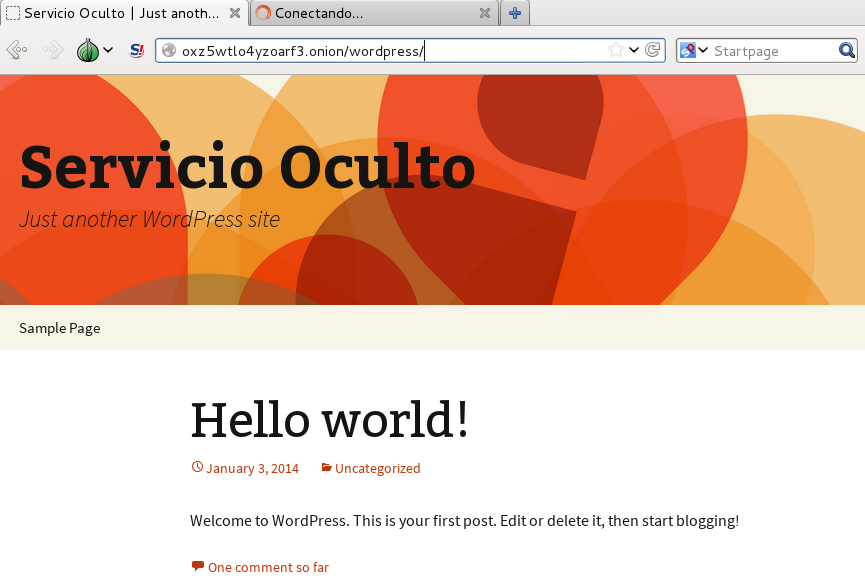Open the URL history dropdown arrow

tap(634, 50)
